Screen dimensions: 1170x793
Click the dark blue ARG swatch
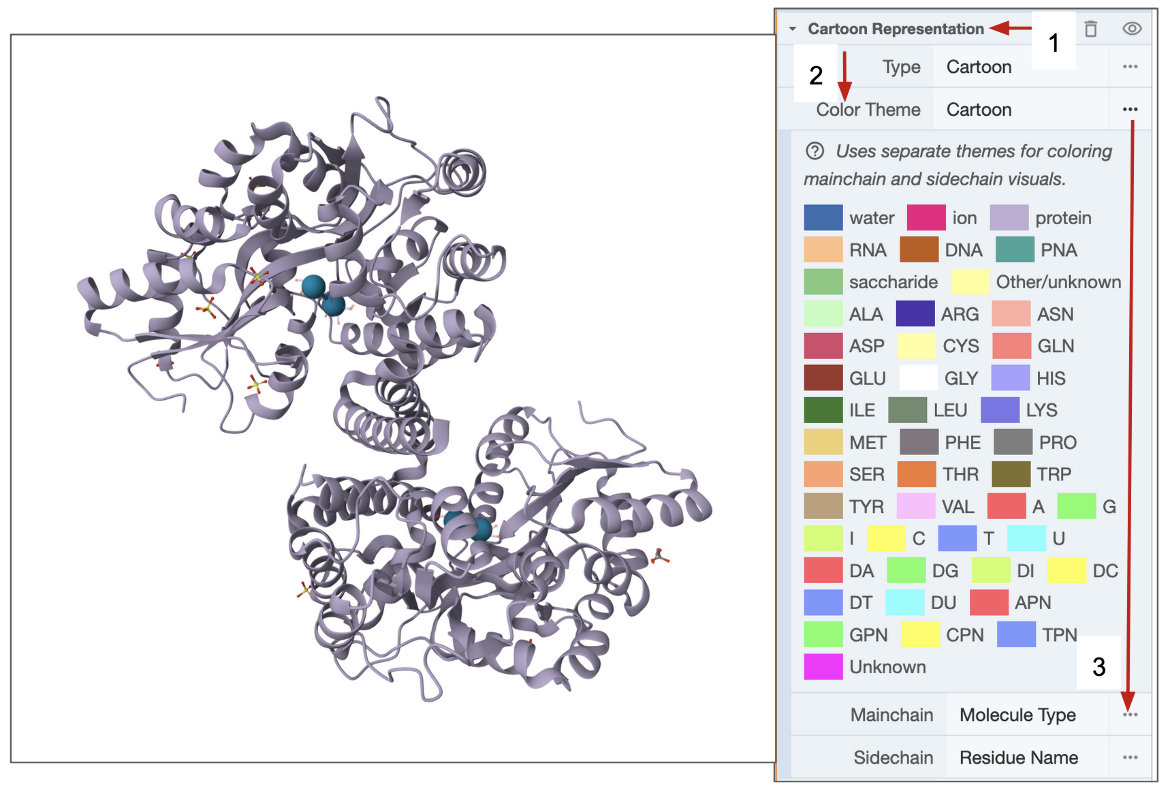pos(915,314)
